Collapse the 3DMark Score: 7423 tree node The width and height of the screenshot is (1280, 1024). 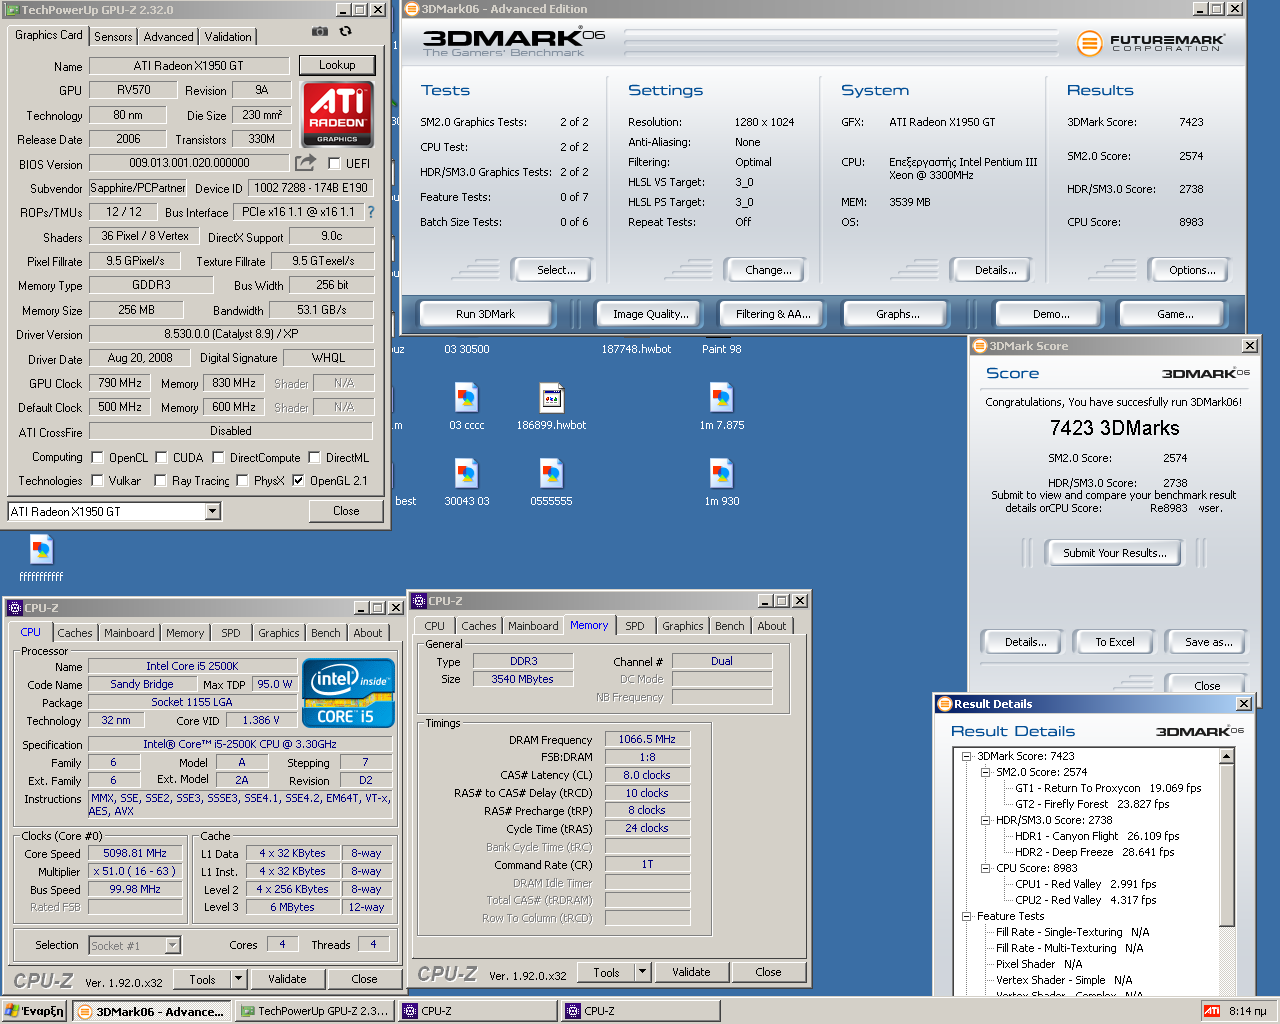click(967, 756)
